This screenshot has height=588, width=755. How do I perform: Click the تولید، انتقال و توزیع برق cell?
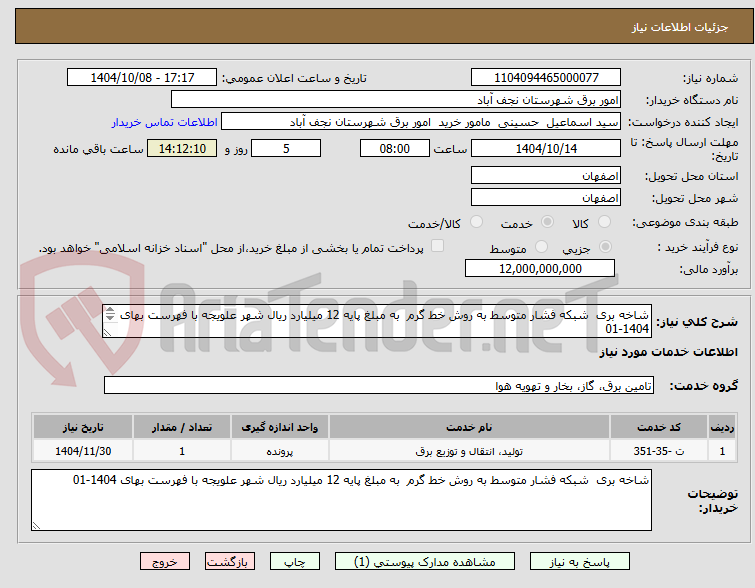pos(469,451)
